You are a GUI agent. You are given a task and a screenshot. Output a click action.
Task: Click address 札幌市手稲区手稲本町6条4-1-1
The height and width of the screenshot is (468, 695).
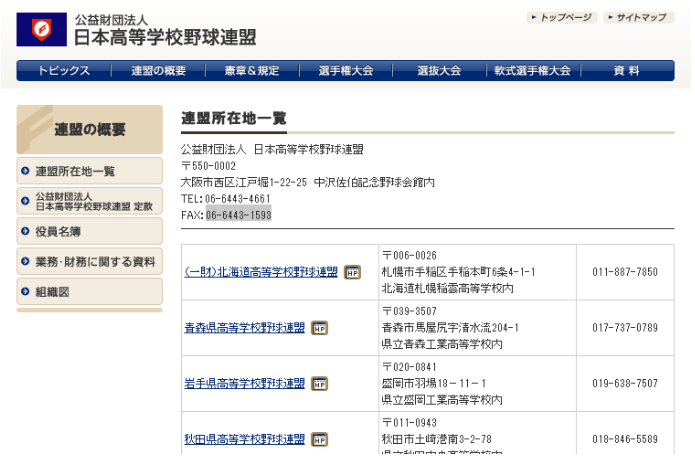pyautogui.click(x=459, y=272)
